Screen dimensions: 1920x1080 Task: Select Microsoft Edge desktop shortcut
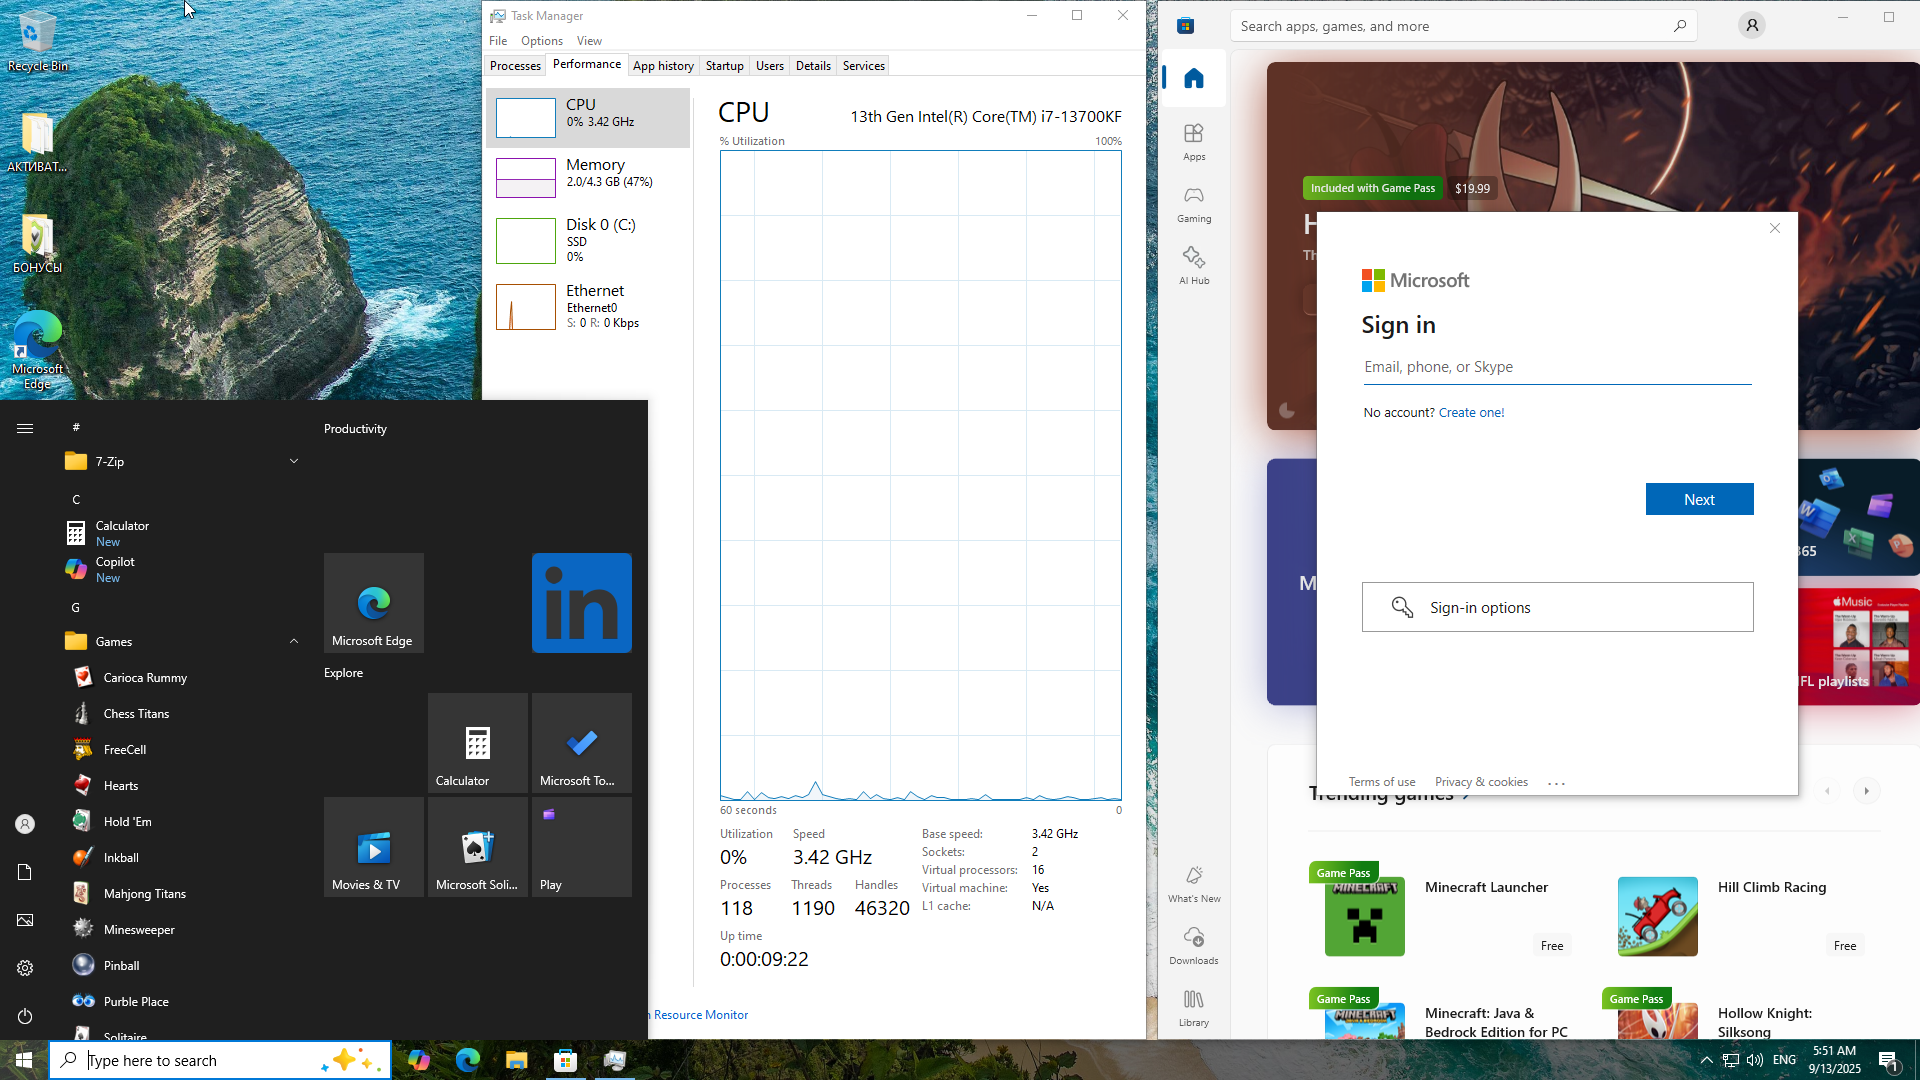pyautogui.click(x=37, y=350)
